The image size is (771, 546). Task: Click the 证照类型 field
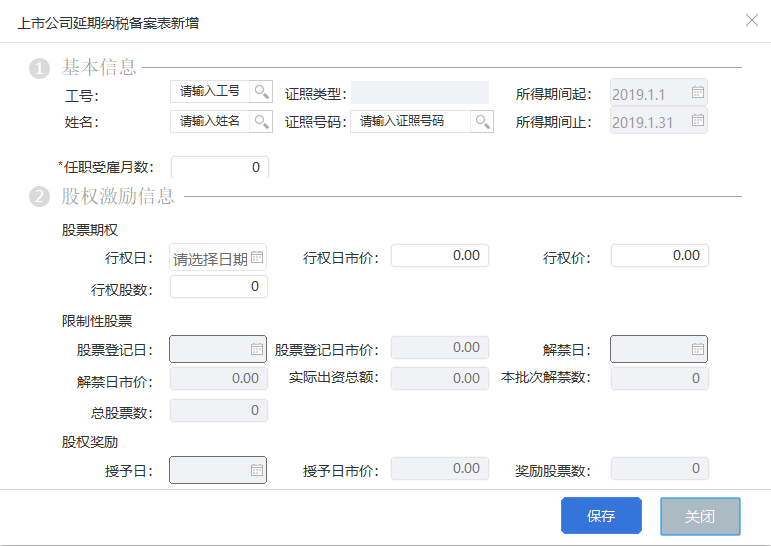coord(420,92)
